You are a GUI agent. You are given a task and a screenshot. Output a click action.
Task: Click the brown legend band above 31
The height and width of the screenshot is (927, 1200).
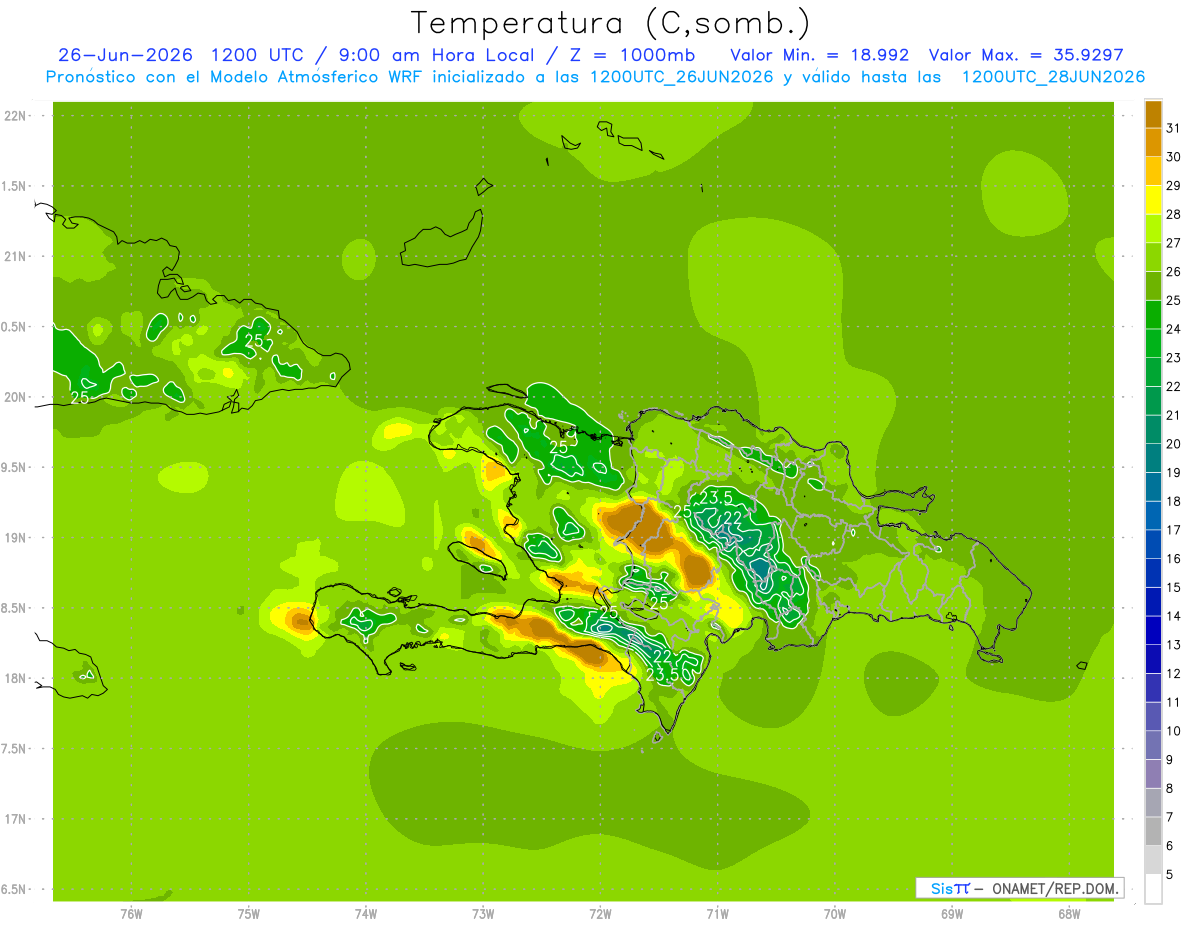click(1153, 114)
